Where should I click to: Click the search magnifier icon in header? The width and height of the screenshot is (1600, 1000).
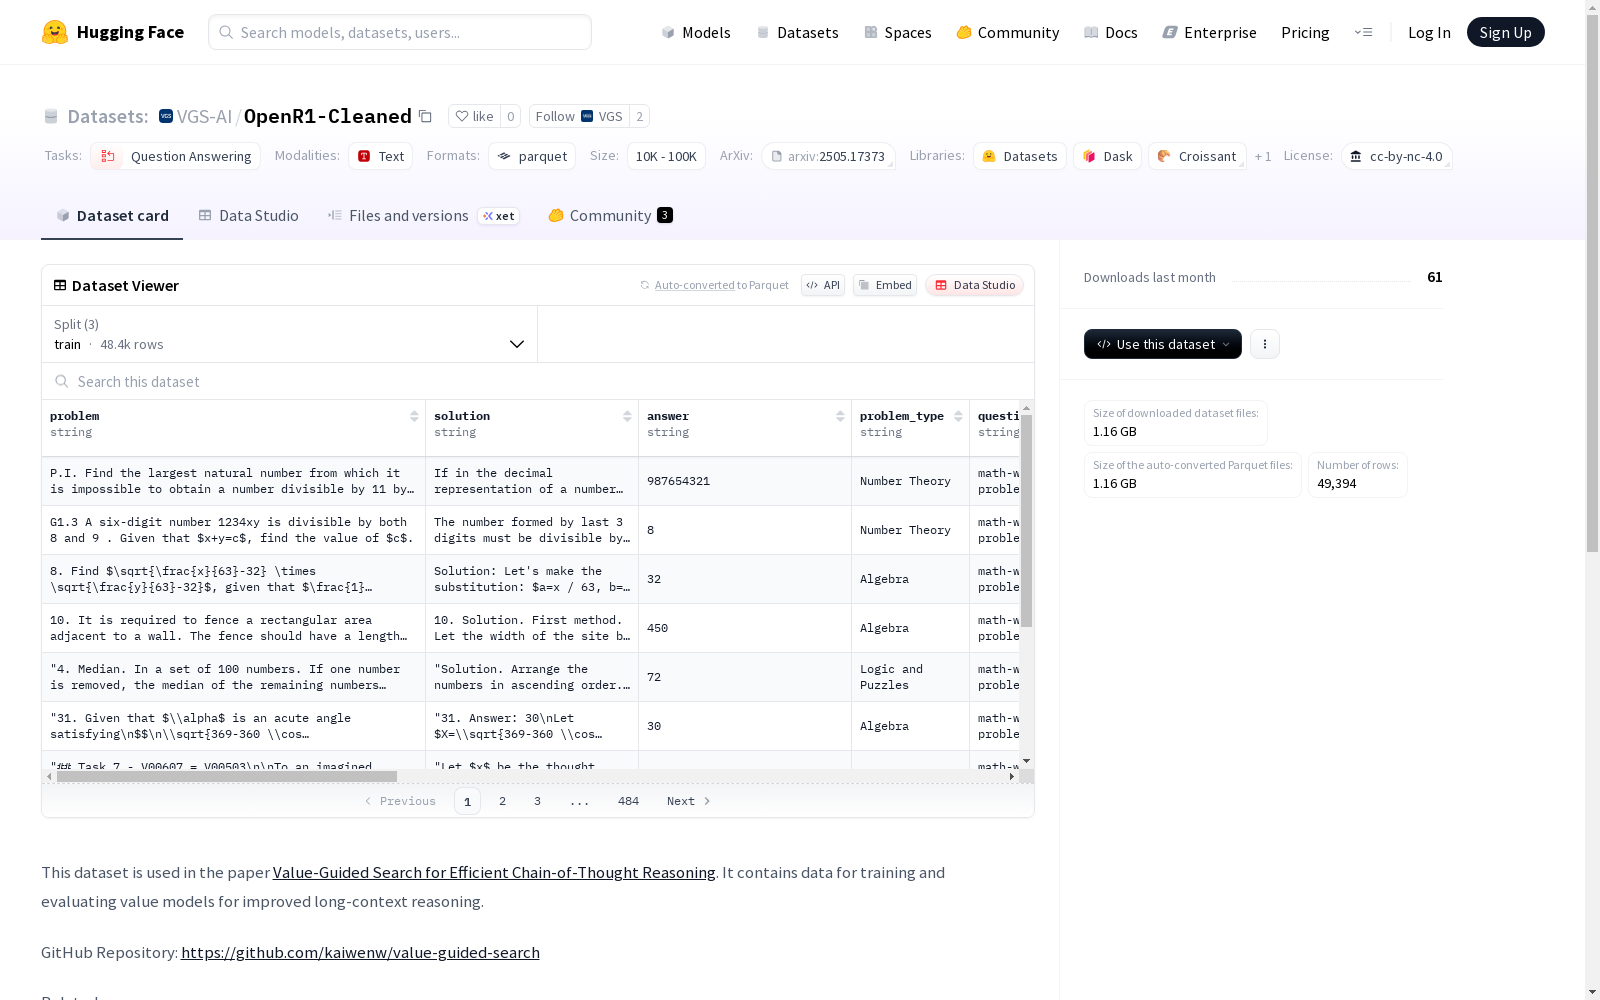[x=227, y=32]
